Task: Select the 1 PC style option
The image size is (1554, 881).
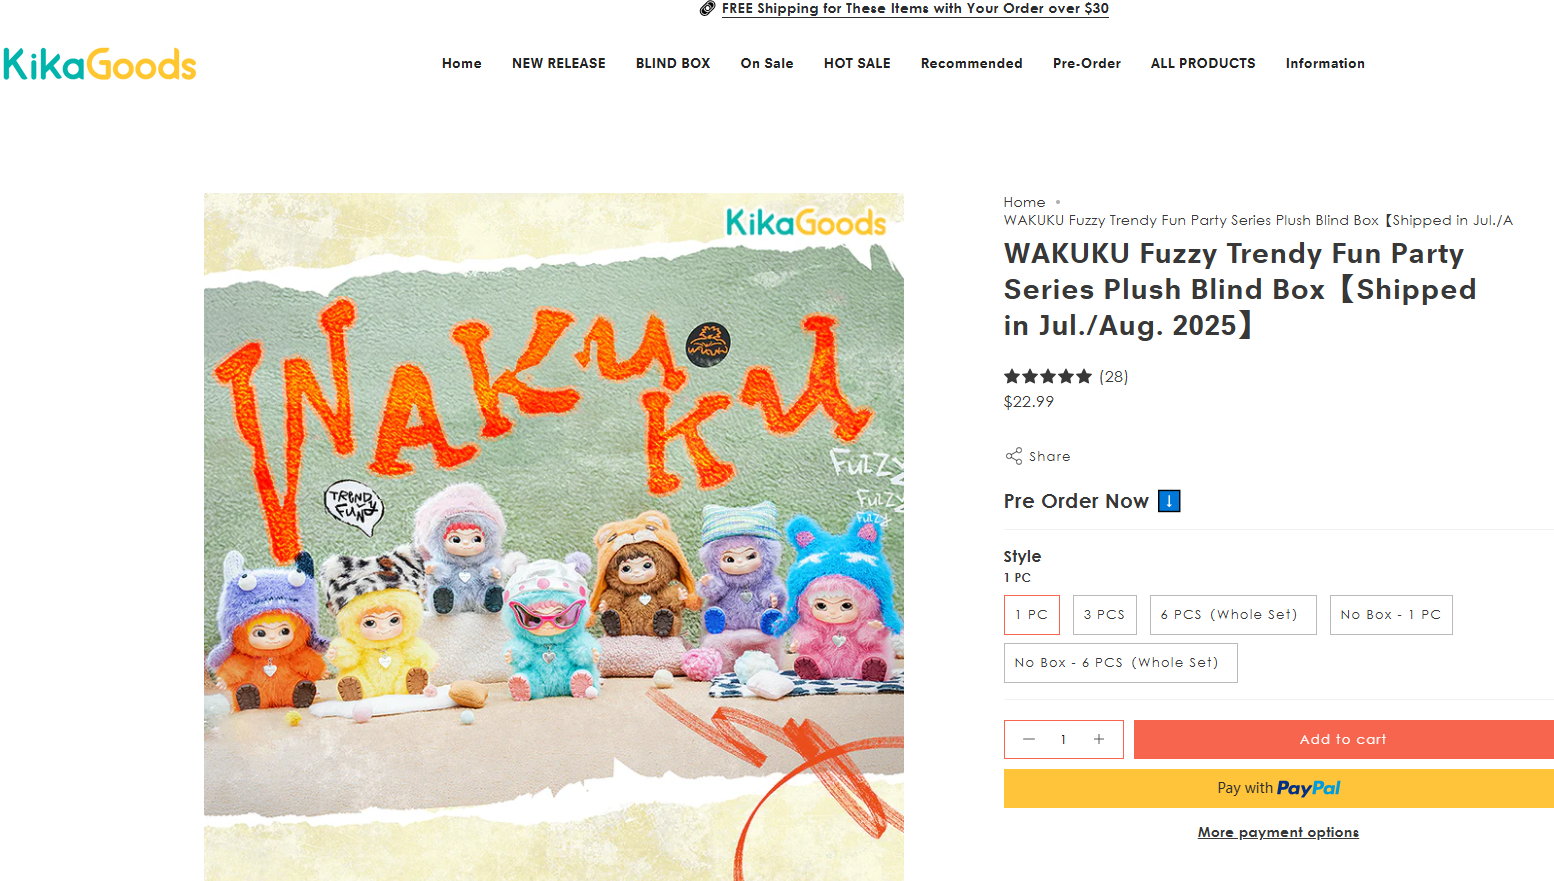Action: click(x=1031, y=615)
